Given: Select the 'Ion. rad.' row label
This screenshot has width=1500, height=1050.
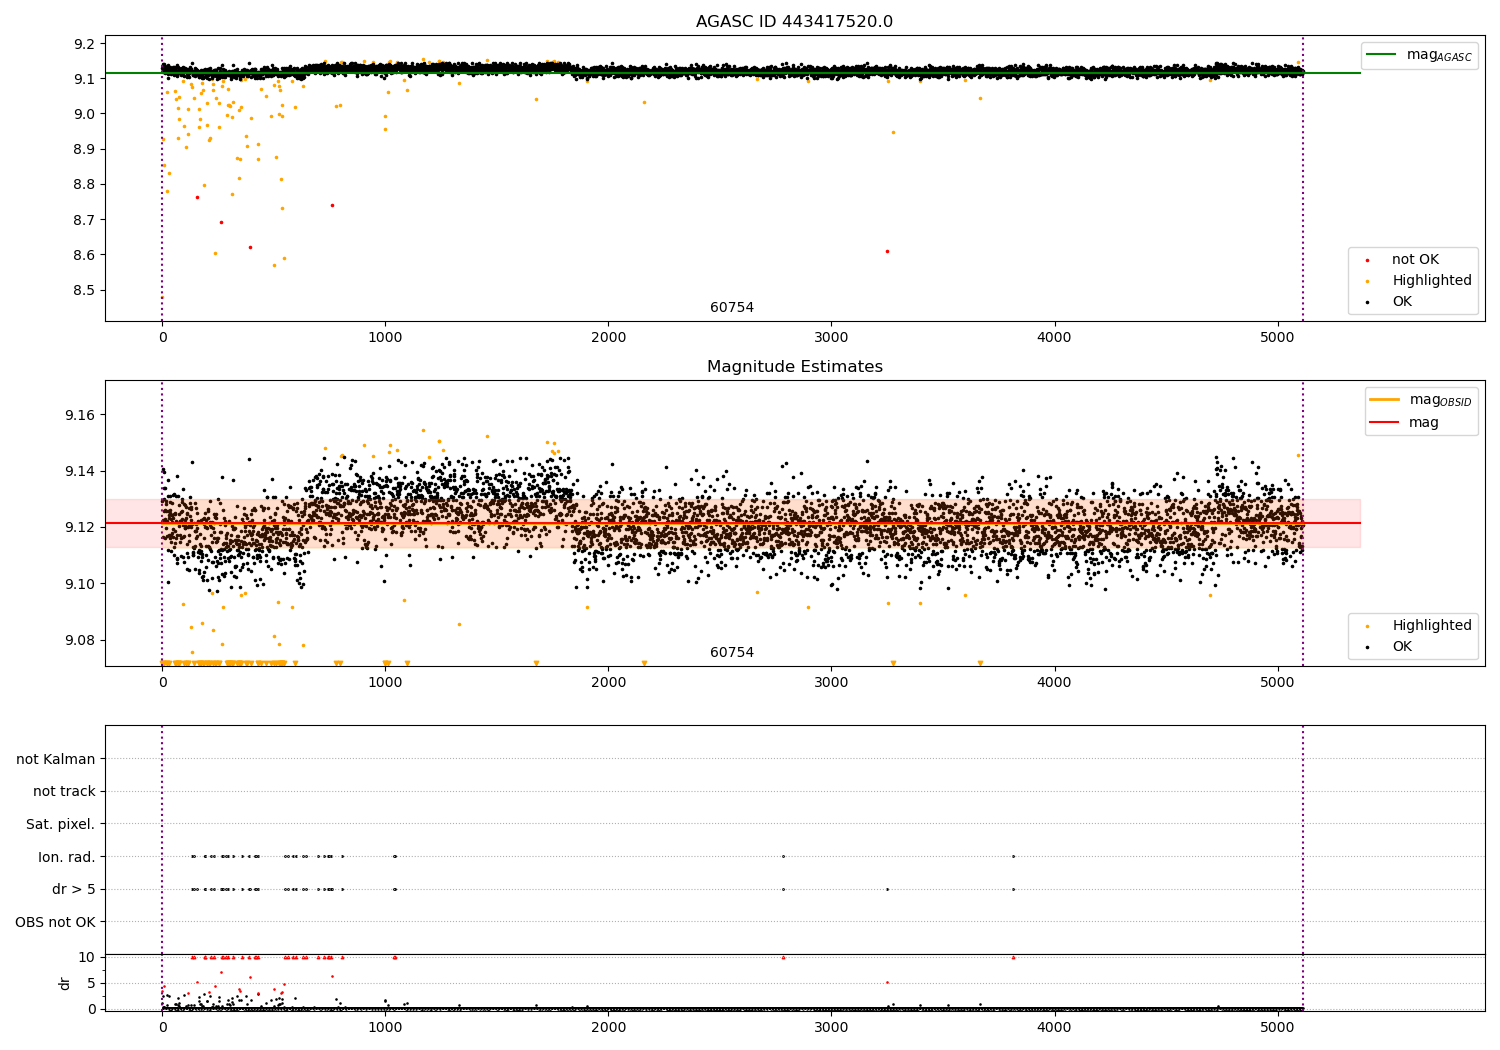Looking at the screenshot, I should point(67,857).
